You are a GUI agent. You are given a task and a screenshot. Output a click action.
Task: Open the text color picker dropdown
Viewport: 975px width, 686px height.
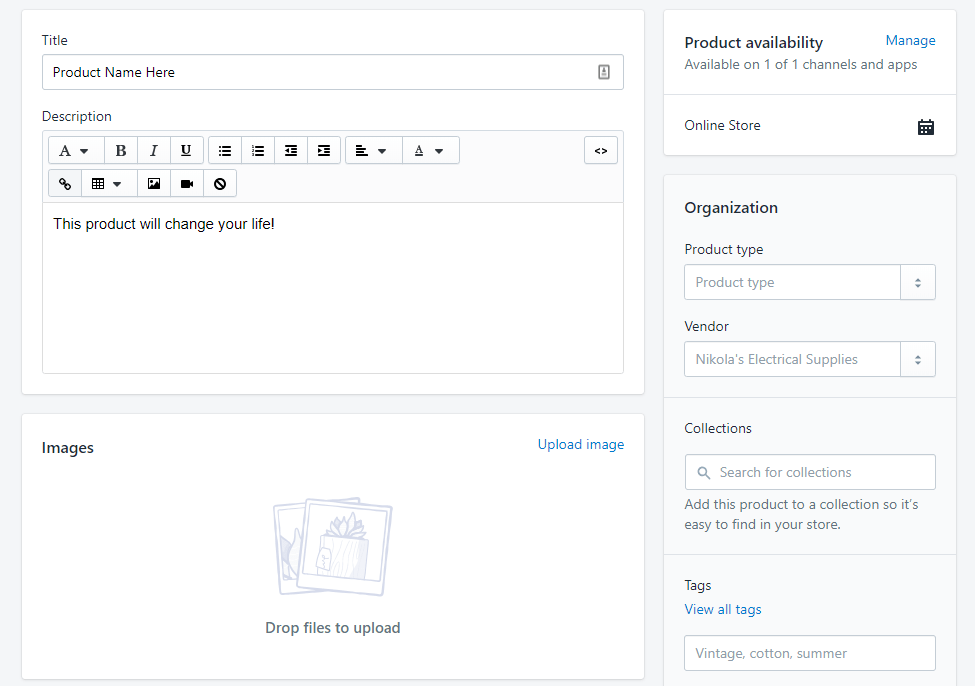(x=431, y=151)
